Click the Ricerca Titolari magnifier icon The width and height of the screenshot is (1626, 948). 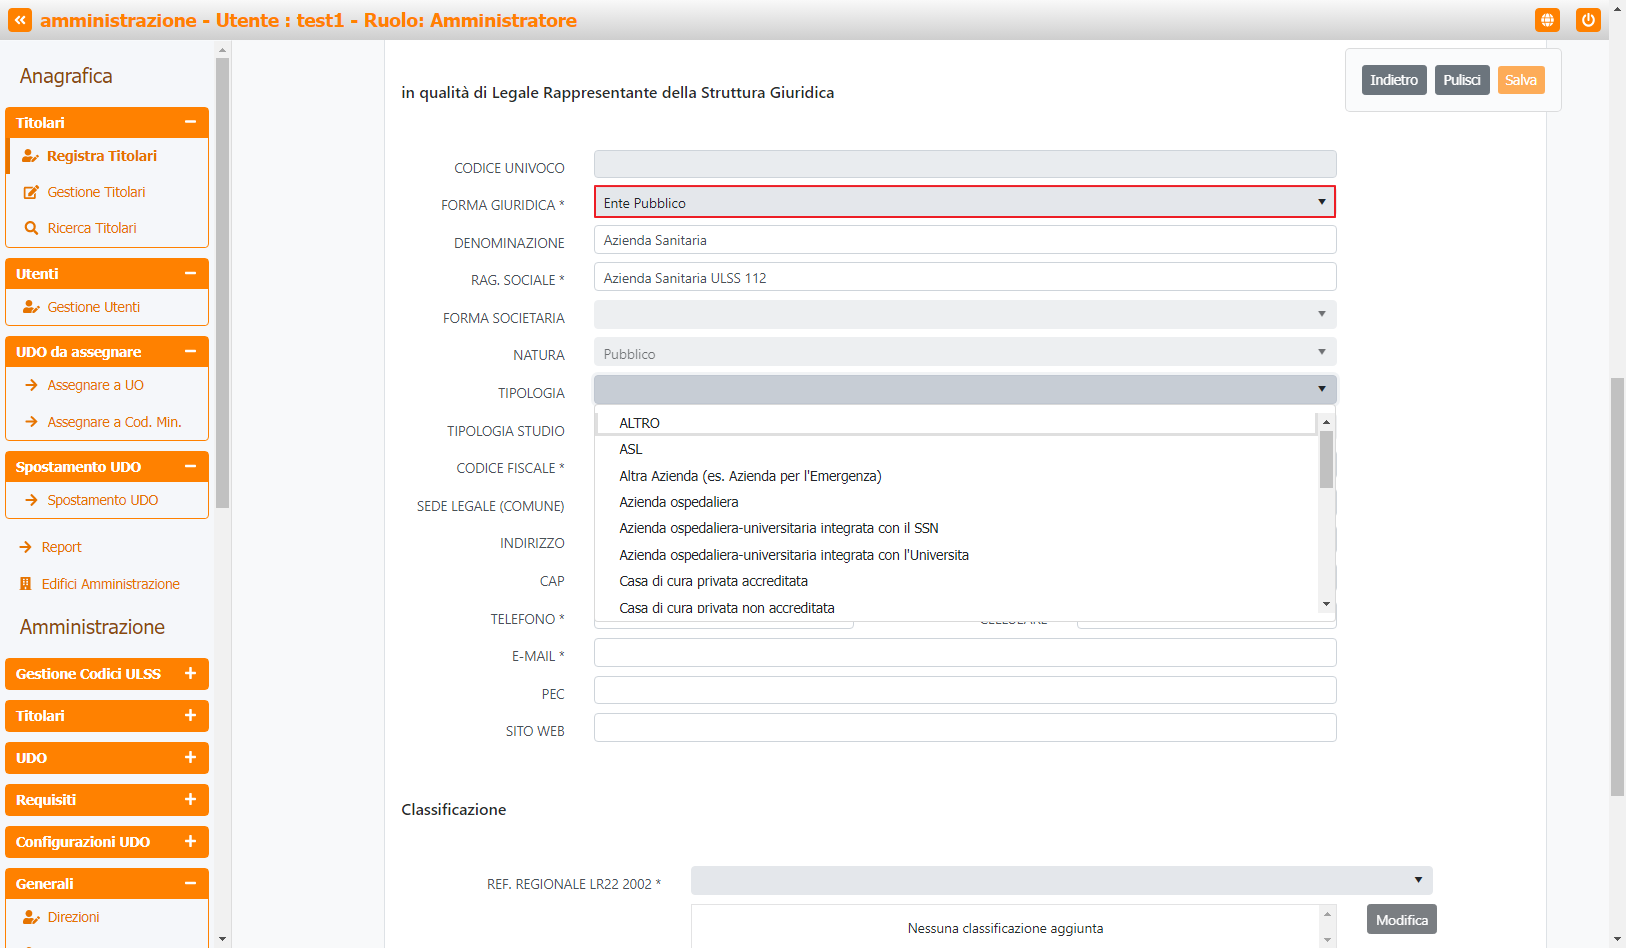click(31, 228)
